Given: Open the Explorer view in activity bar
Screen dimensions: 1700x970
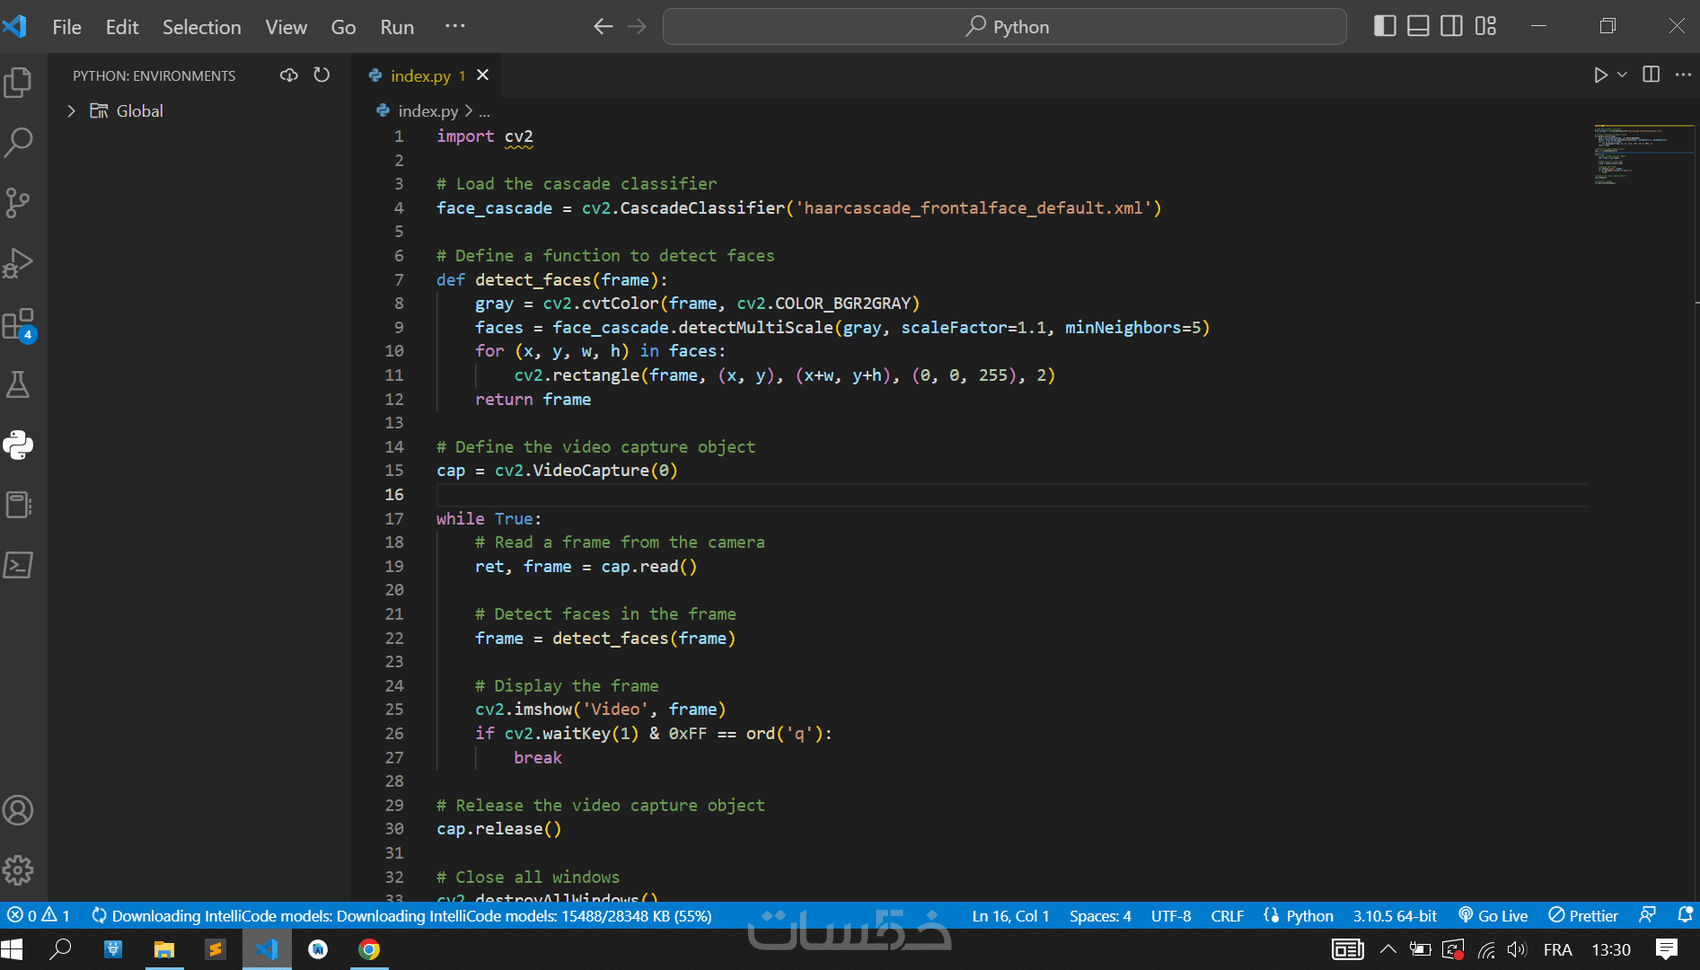Looking at the screenshot, I should pyautogui.click(x=19, y=82).
